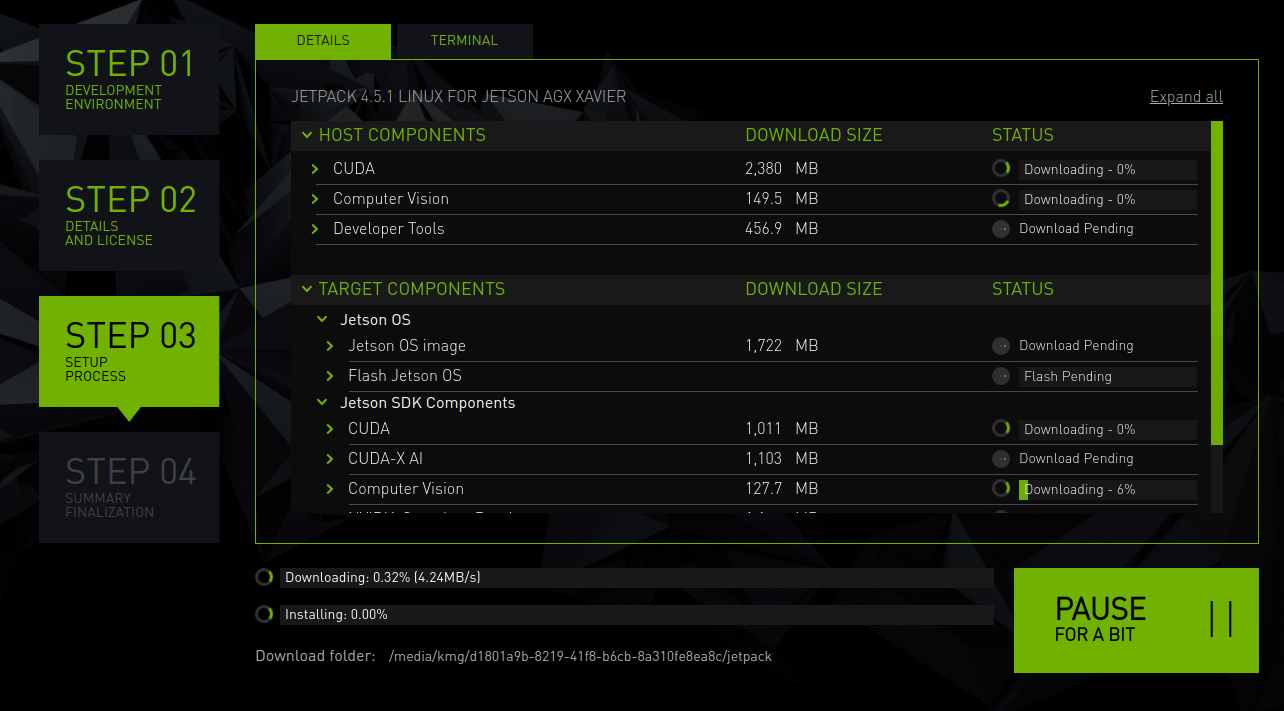Expand the Jetson SDK CUDA row
1284x711 pixels.
pos(330,429)
